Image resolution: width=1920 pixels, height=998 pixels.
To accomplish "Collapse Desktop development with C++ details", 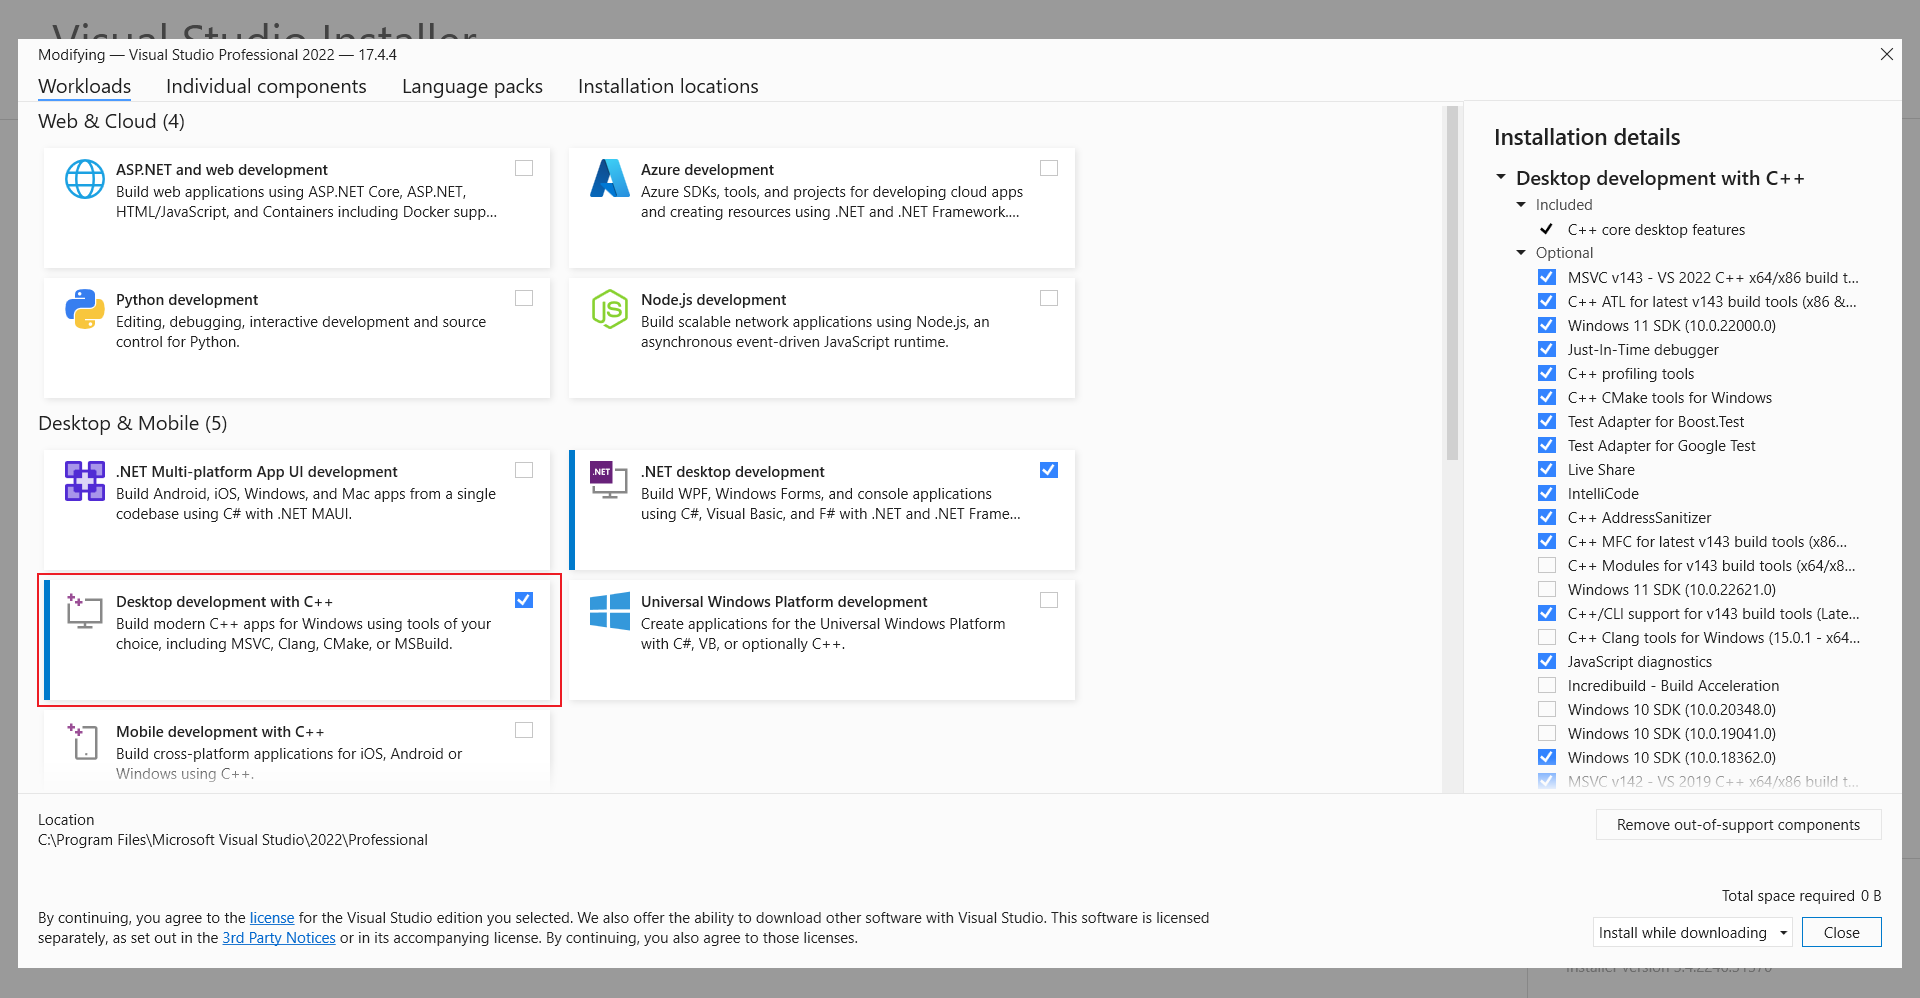I will click(1501, 177).
